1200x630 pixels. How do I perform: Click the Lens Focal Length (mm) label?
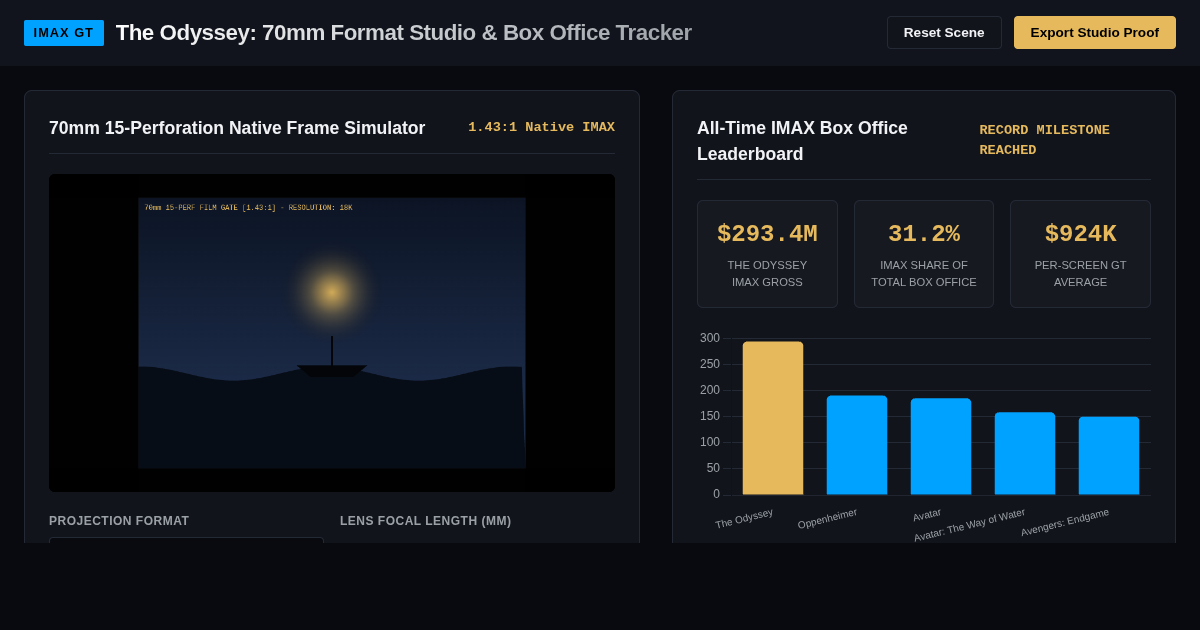point(425,521)
